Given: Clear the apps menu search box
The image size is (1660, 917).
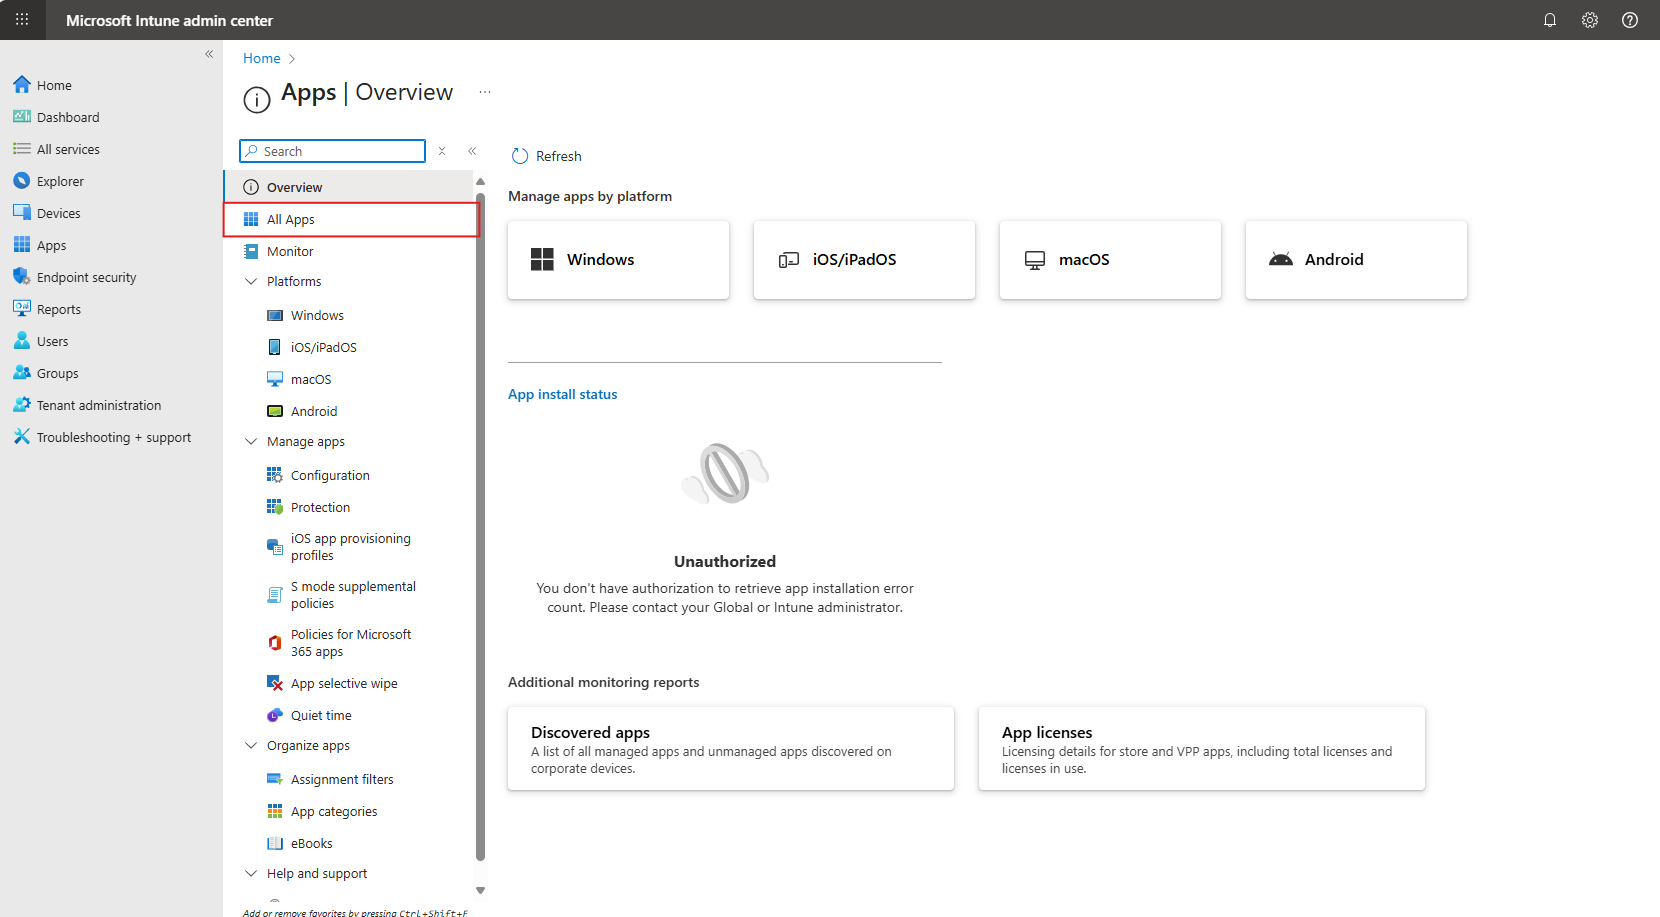Looking at the screenshot, I should click(442, 151).
